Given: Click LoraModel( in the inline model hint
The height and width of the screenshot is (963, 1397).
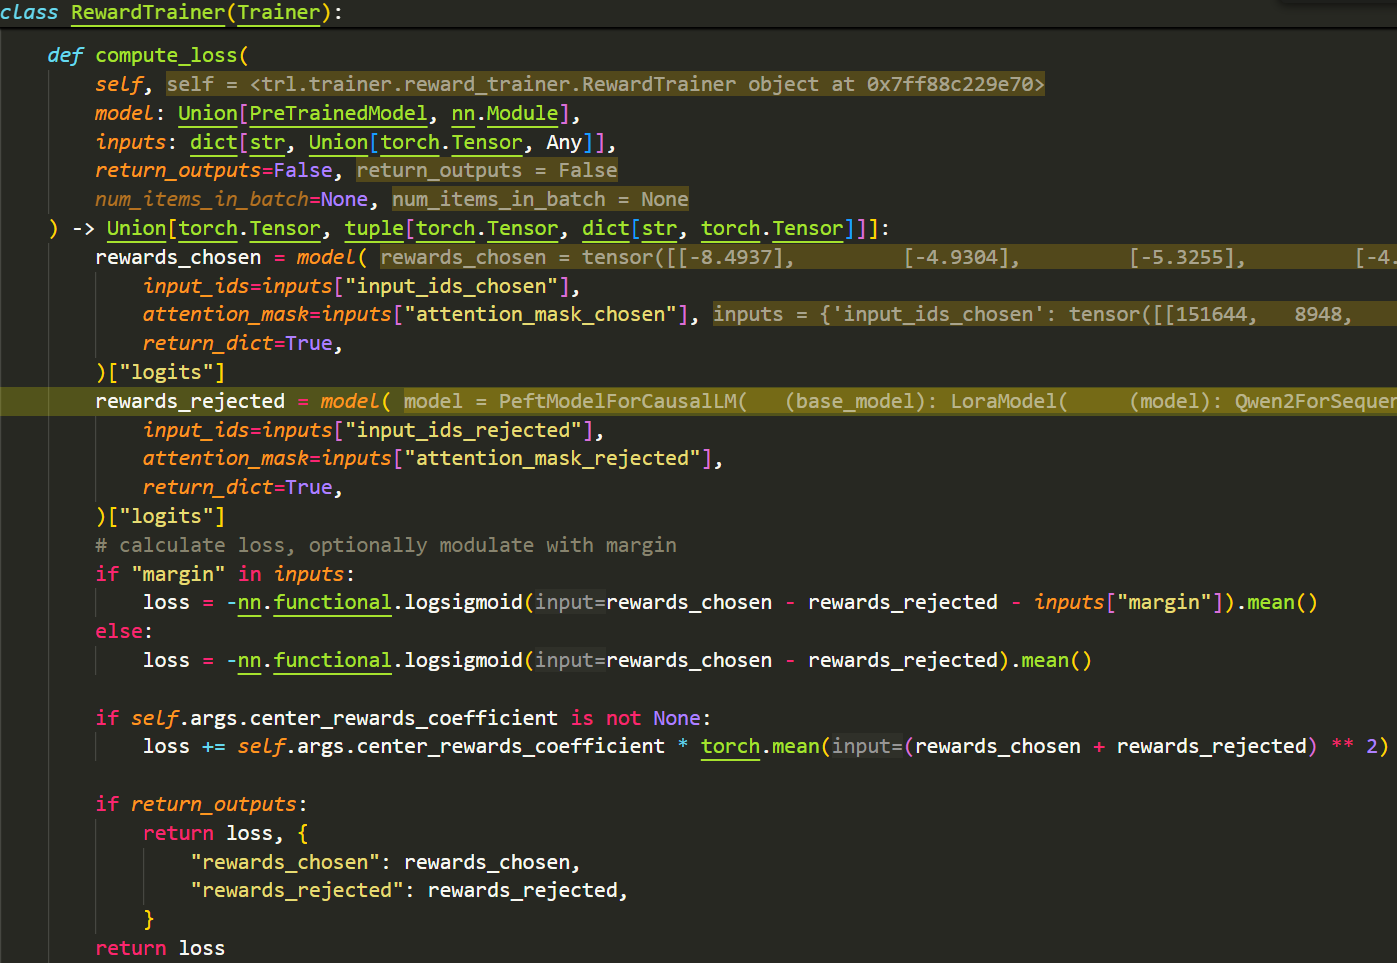Looking at the screenshot, I should pos(1009,401).
